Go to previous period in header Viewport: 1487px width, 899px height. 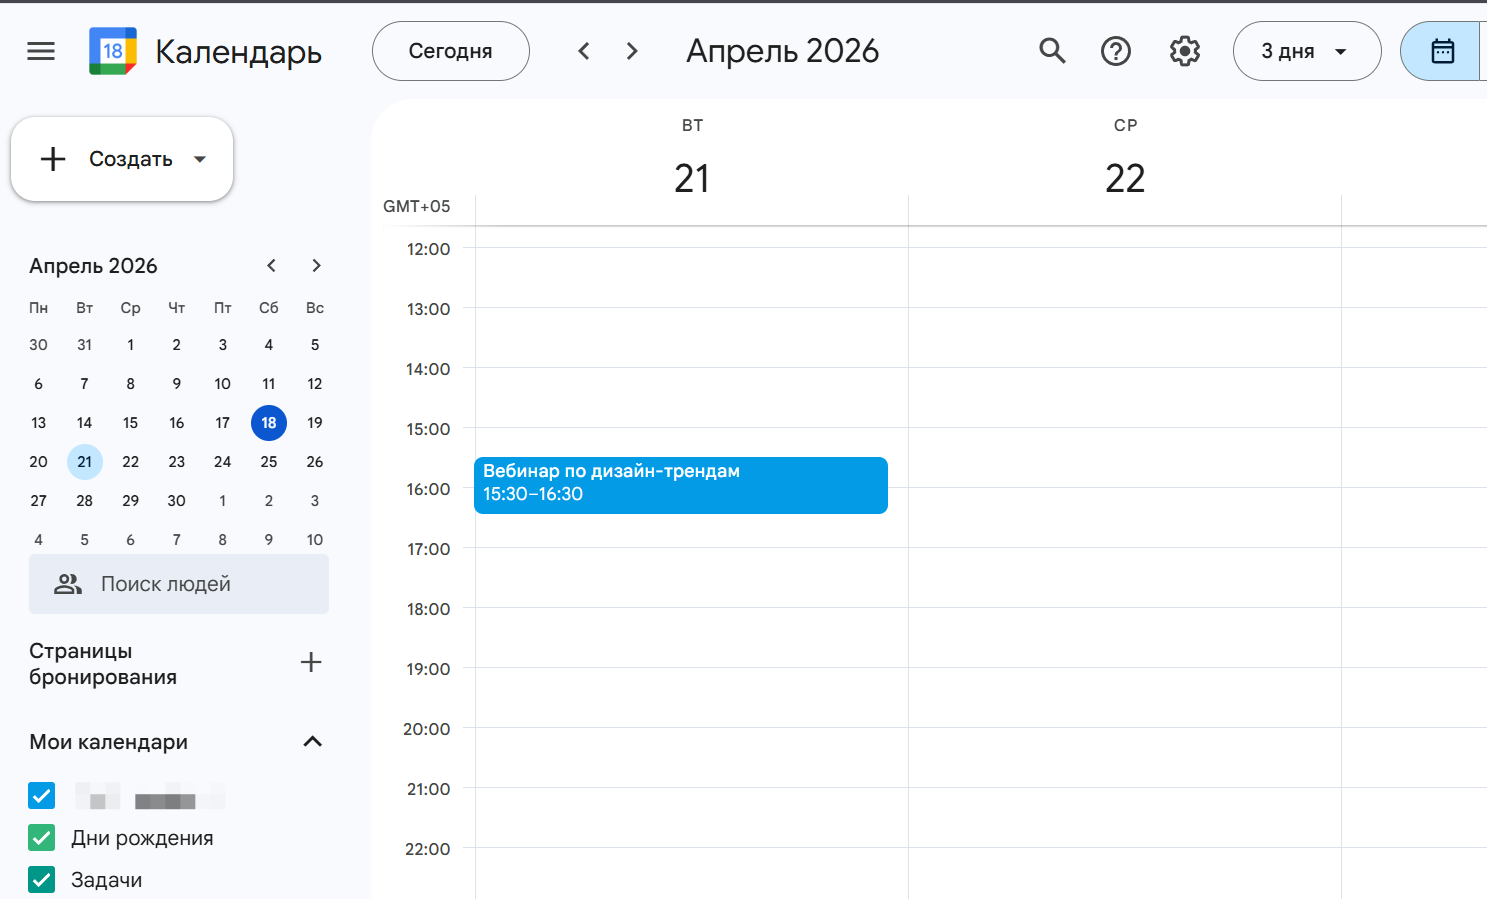584,51
